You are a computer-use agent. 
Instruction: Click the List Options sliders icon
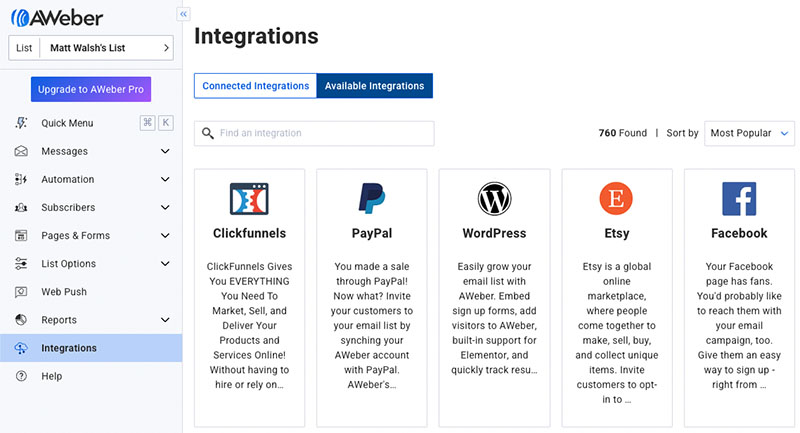point(21,264)
